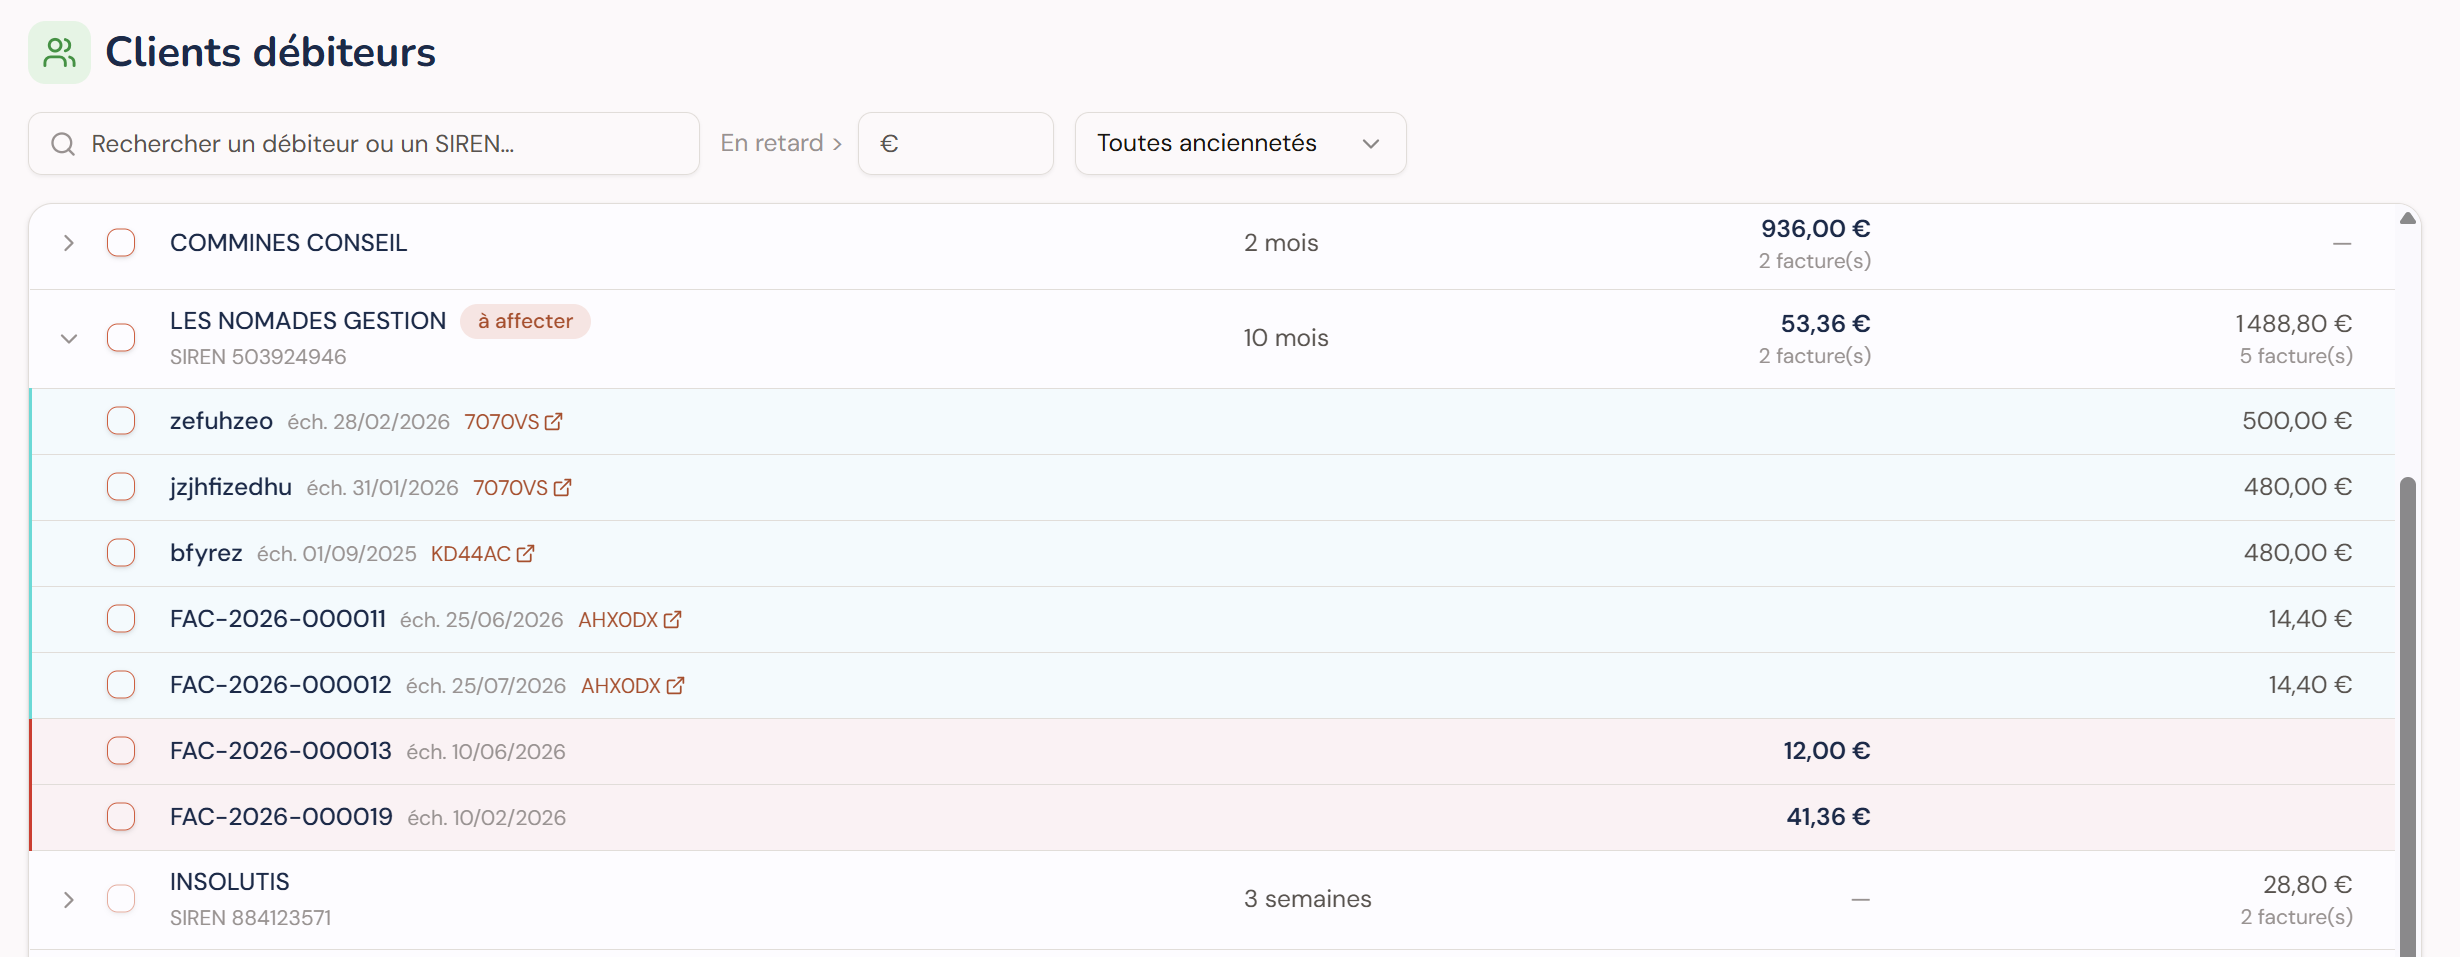Open external link icon on FAC-2026-000012 row

676,686
